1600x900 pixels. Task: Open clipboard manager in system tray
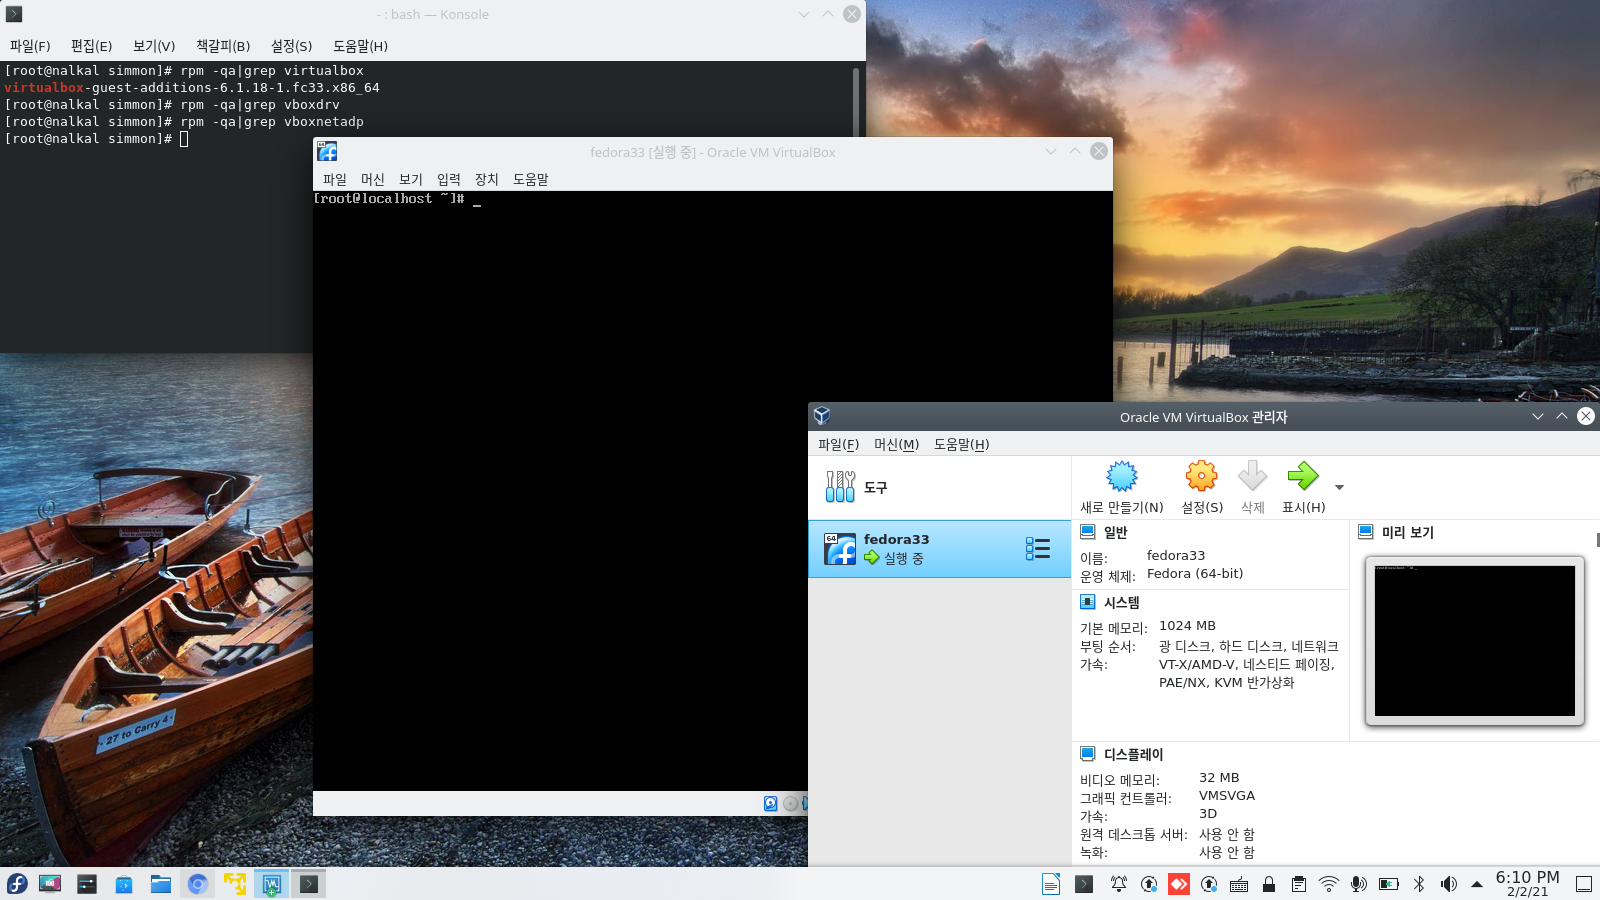pyautogui.click(x=1299, y=884)
